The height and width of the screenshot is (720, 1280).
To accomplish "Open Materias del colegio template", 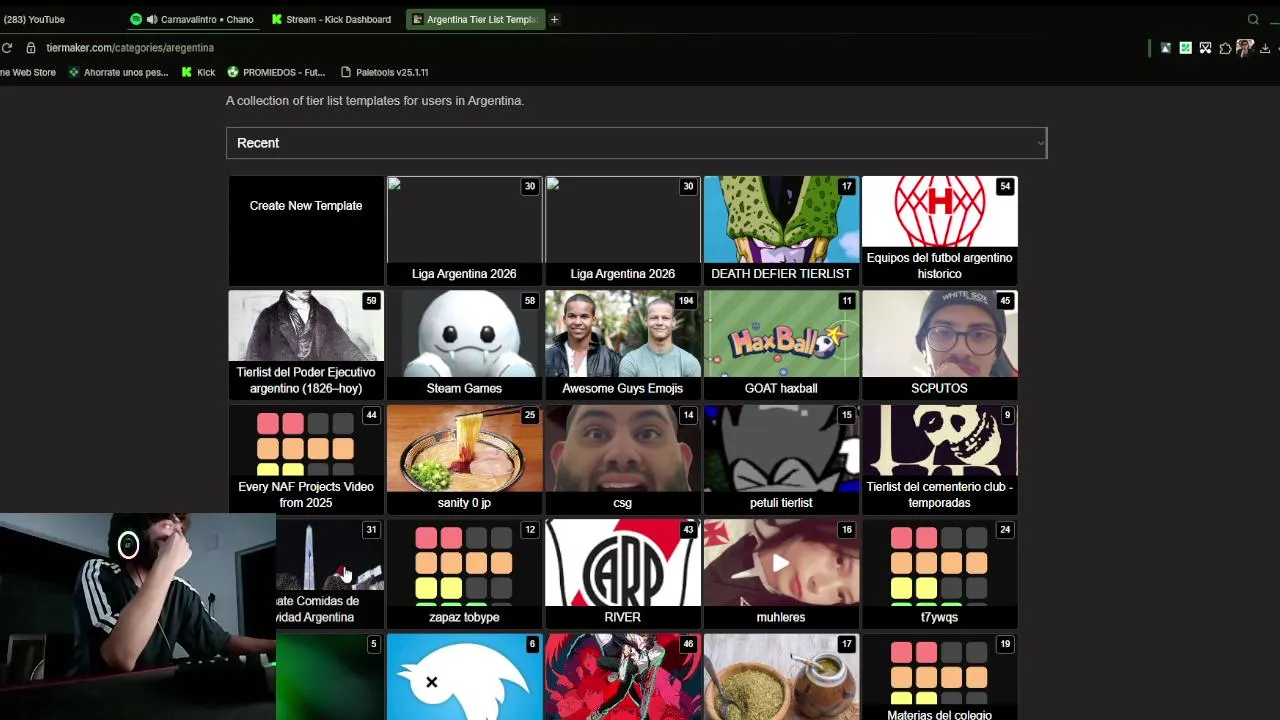I will click(939, 677).
